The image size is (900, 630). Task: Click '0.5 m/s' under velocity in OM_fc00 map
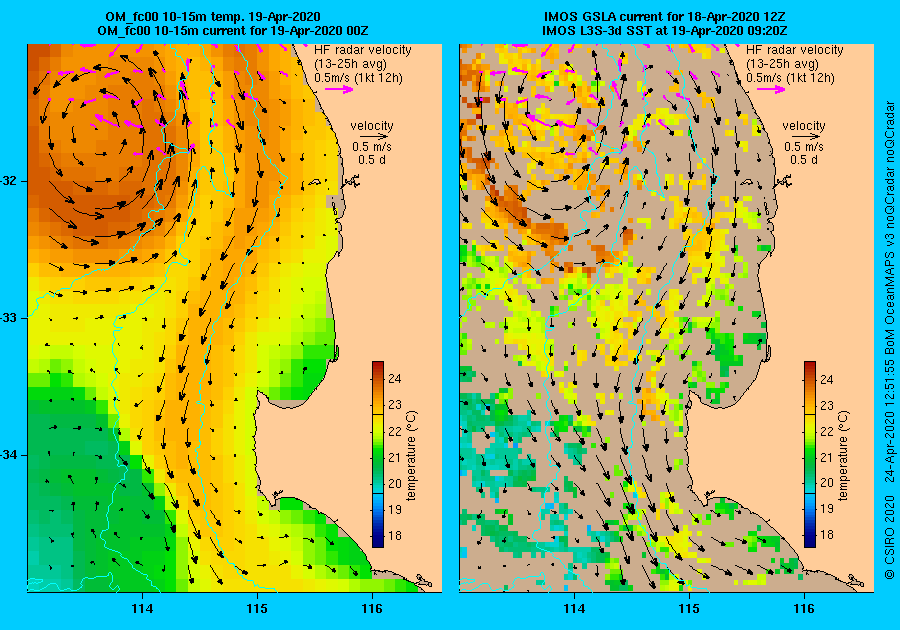(372, 147)
